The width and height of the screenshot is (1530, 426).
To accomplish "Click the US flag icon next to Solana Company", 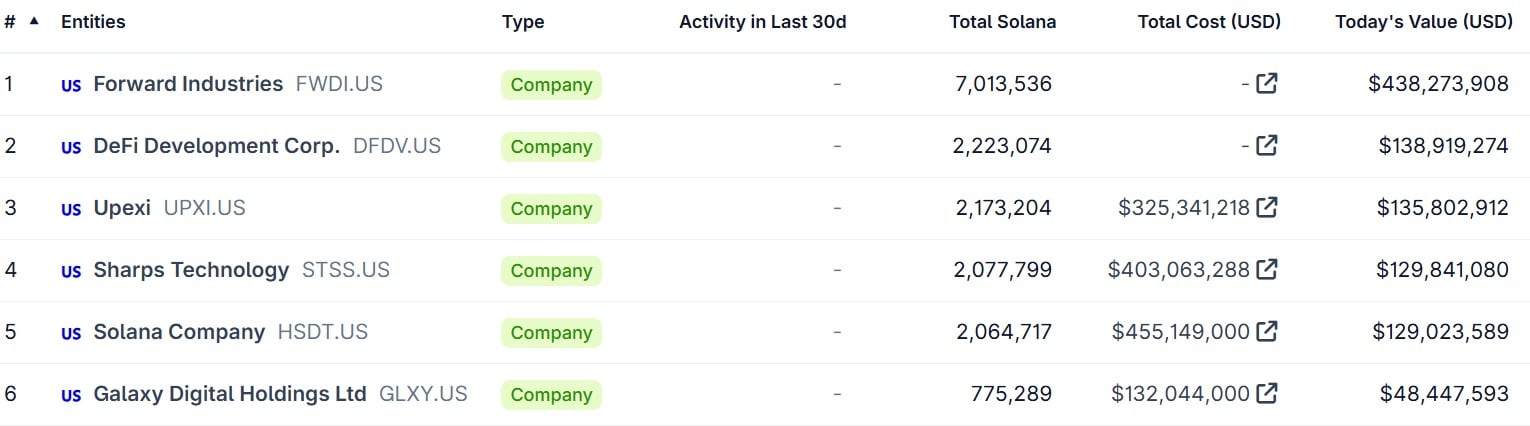I will point(71,333).
